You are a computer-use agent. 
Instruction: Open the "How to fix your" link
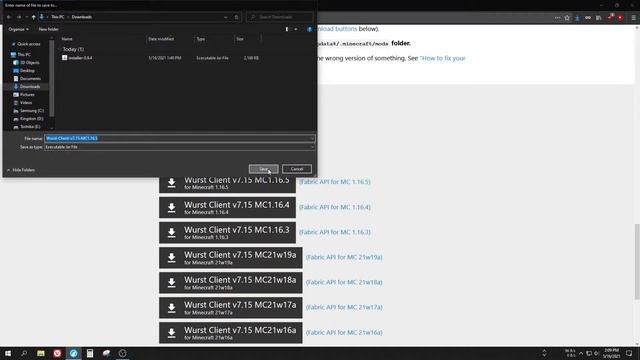442,58
